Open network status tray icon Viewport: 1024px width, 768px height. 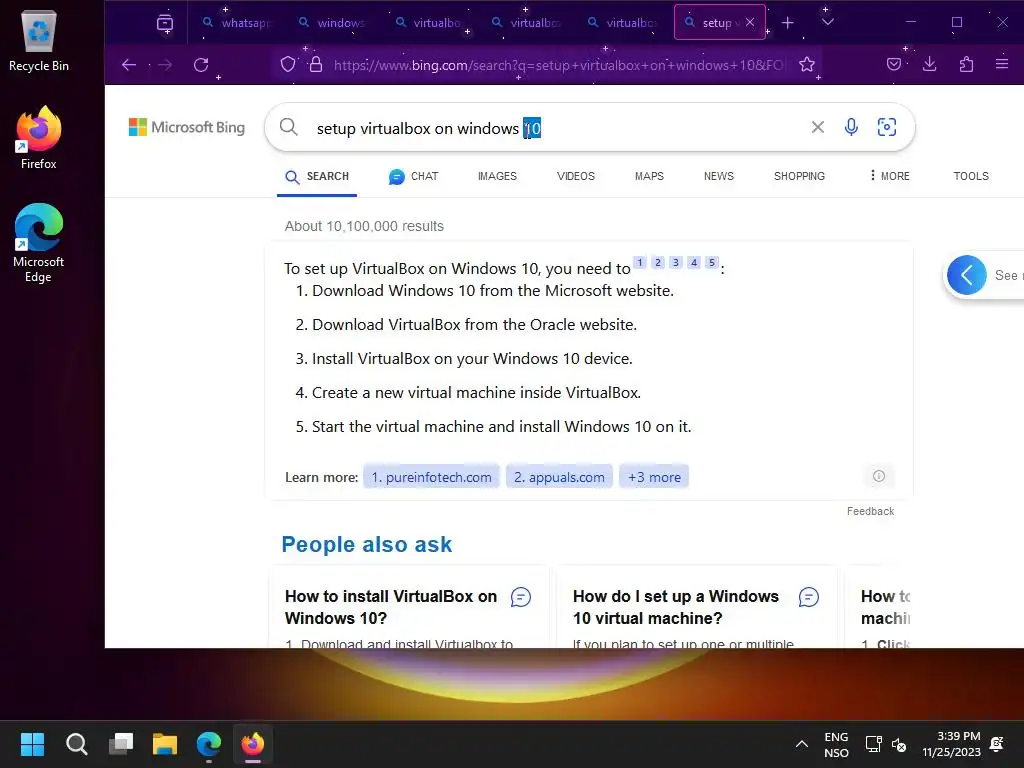874,744
